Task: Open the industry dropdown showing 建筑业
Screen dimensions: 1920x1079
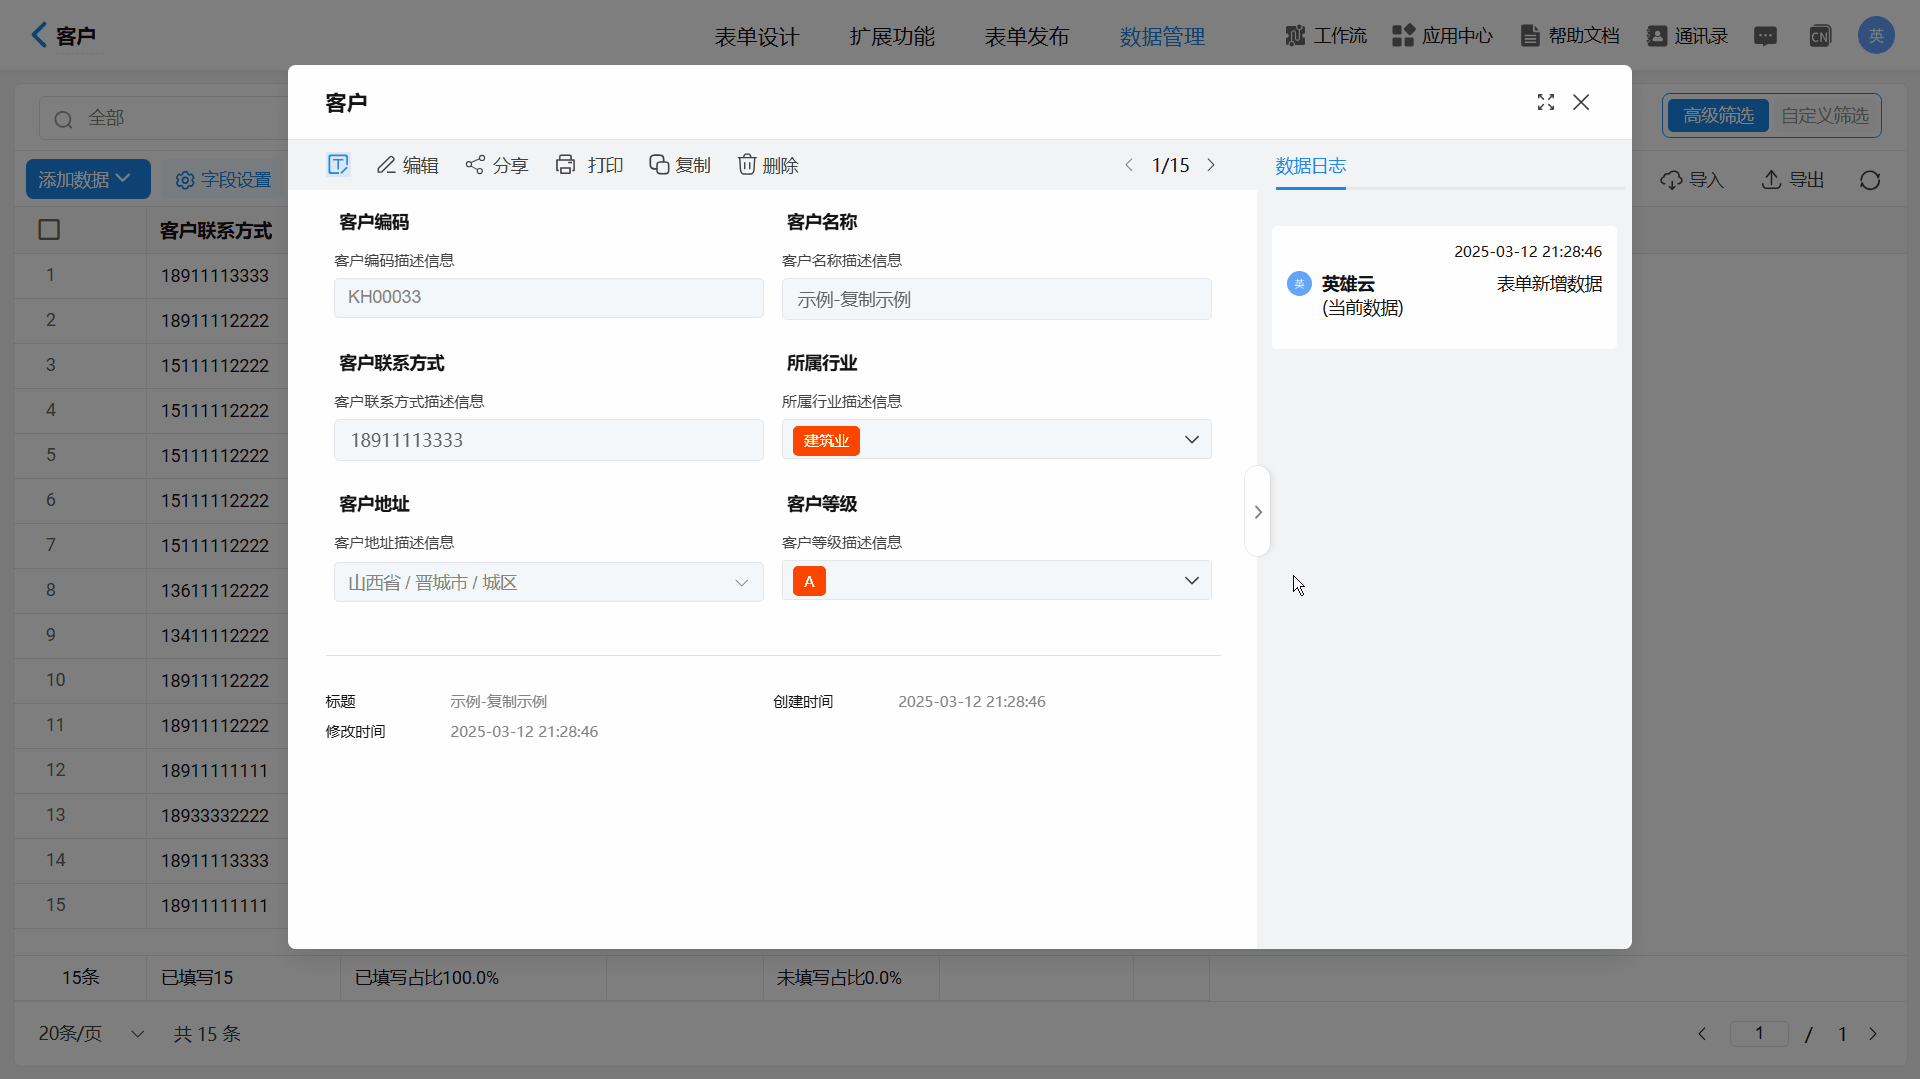Action: [x=1191, y=440]
